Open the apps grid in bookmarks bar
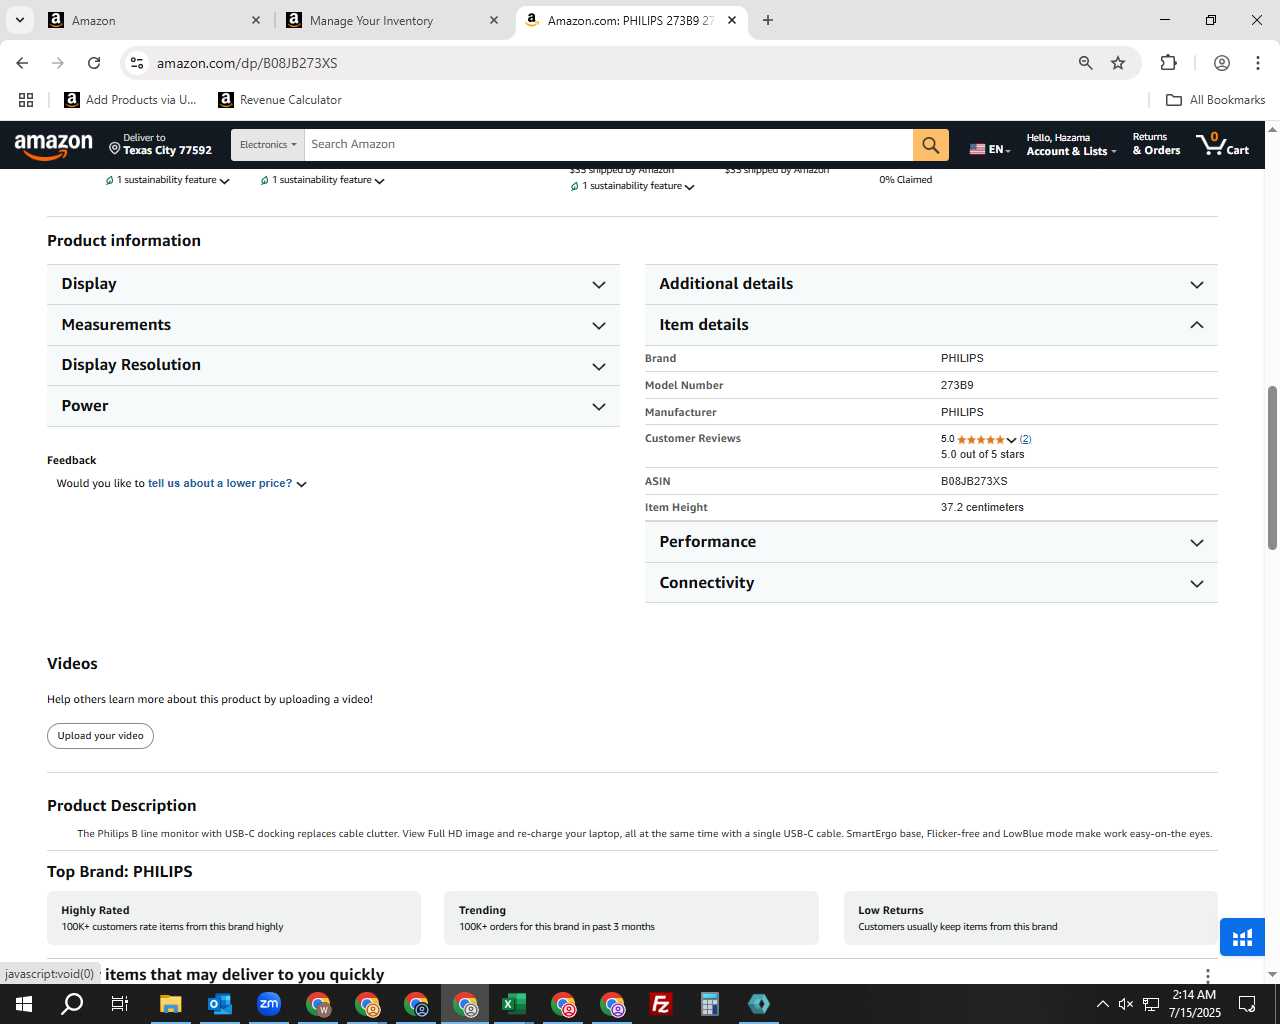 [x=26, y=100]
